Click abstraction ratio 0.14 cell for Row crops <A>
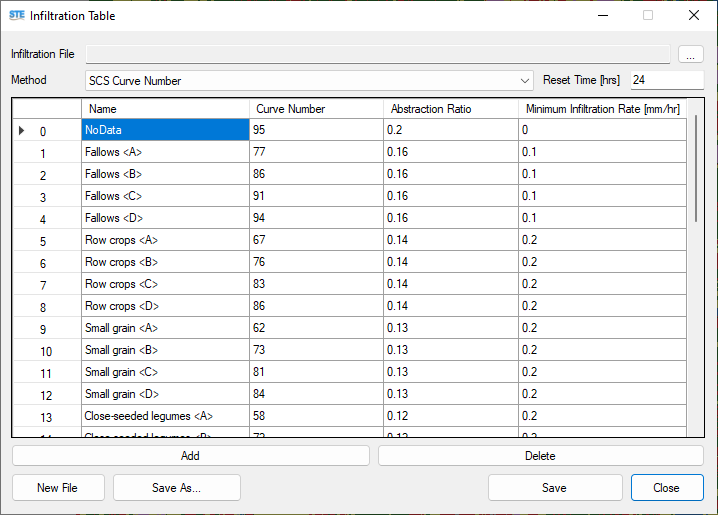 click(451, 239)
